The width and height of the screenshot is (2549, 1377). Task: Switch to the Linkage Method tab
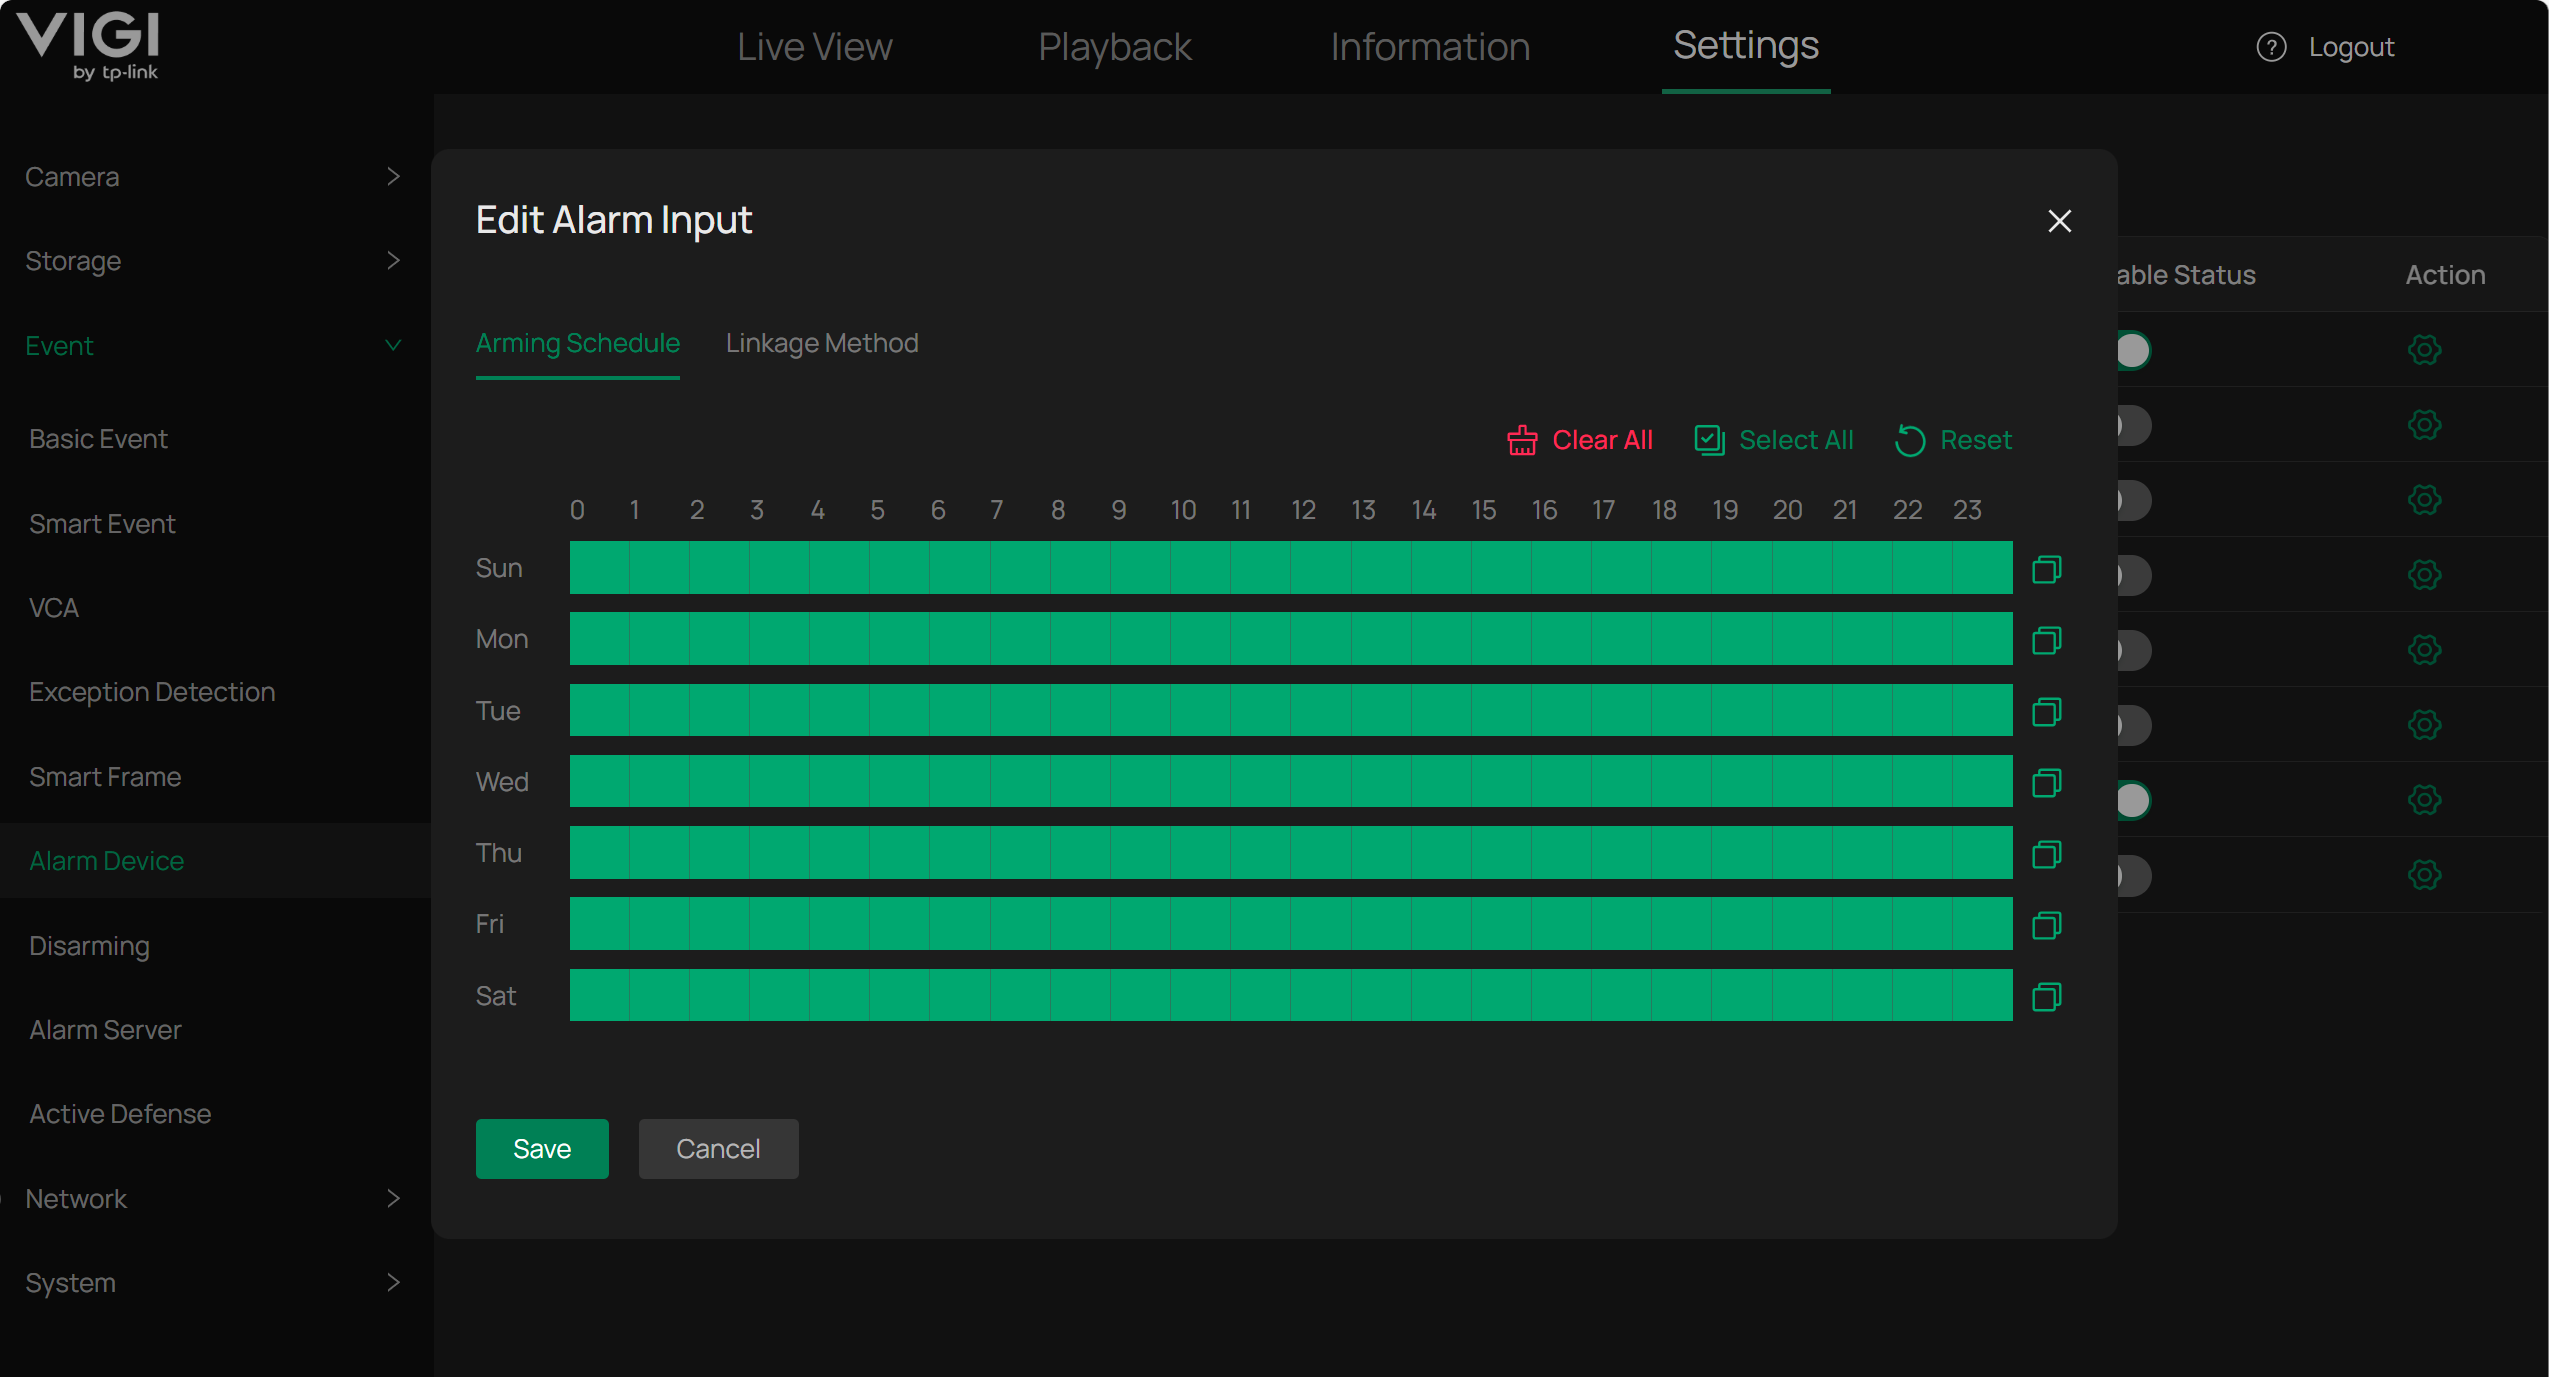point(822,343)
